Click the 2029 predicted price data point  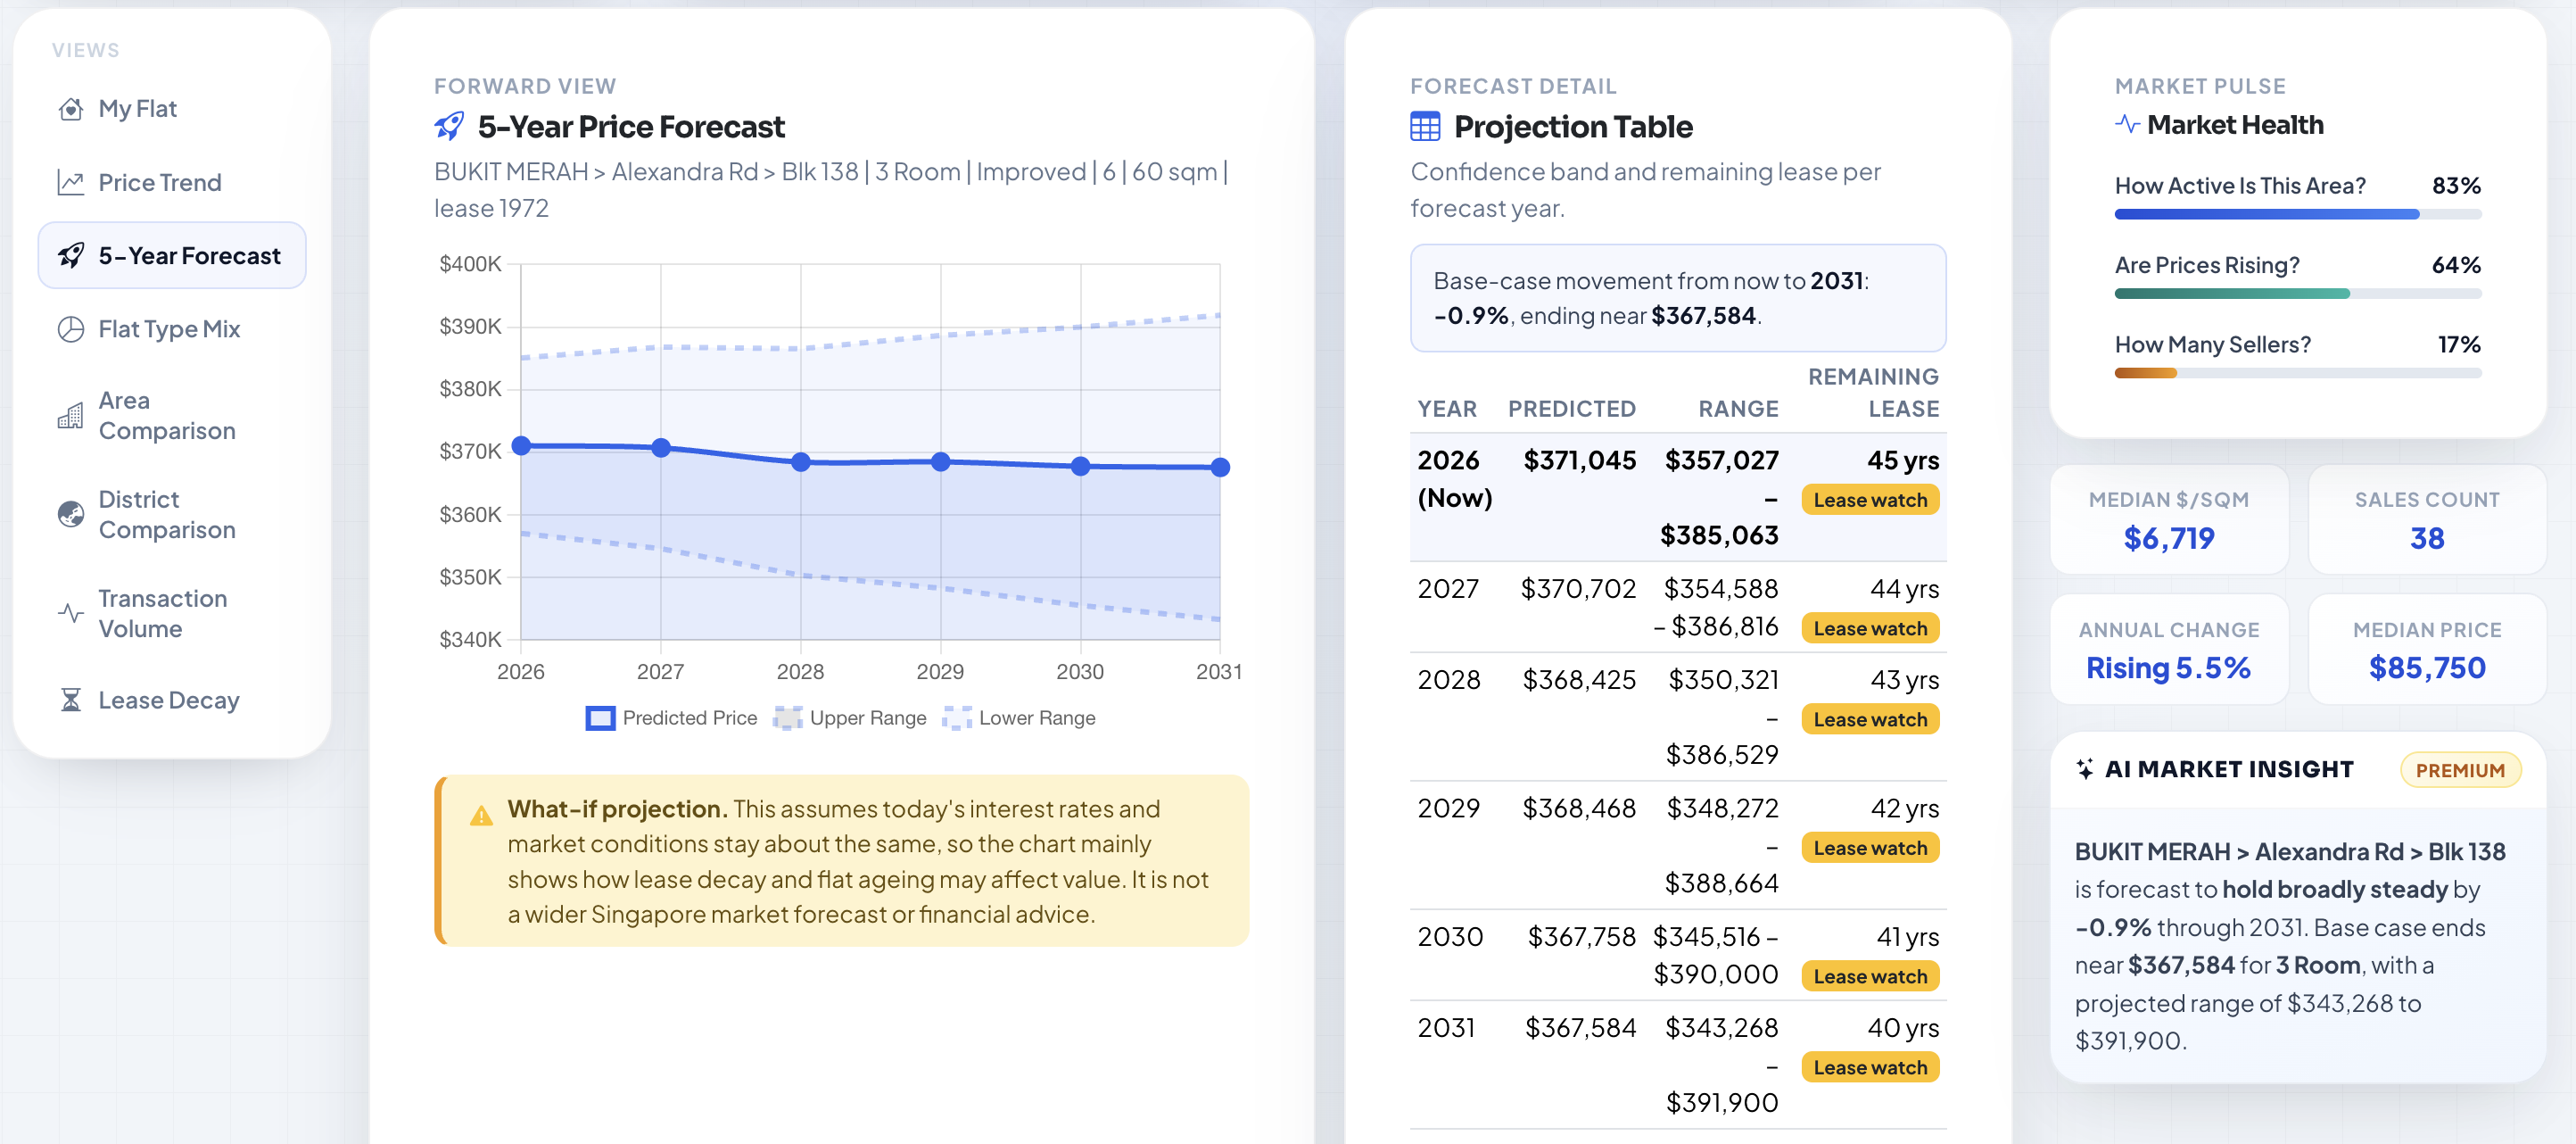tap(941, 461)
